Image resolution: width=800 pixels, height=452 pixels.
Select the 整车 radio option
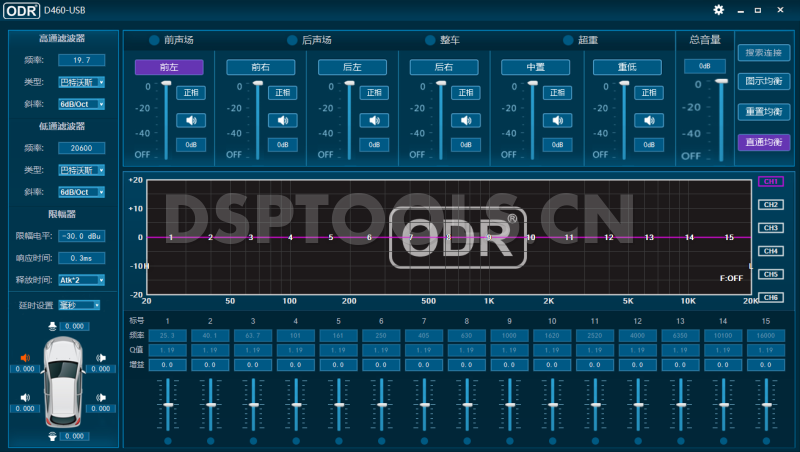pyautogui.click(x=430, y=40)
